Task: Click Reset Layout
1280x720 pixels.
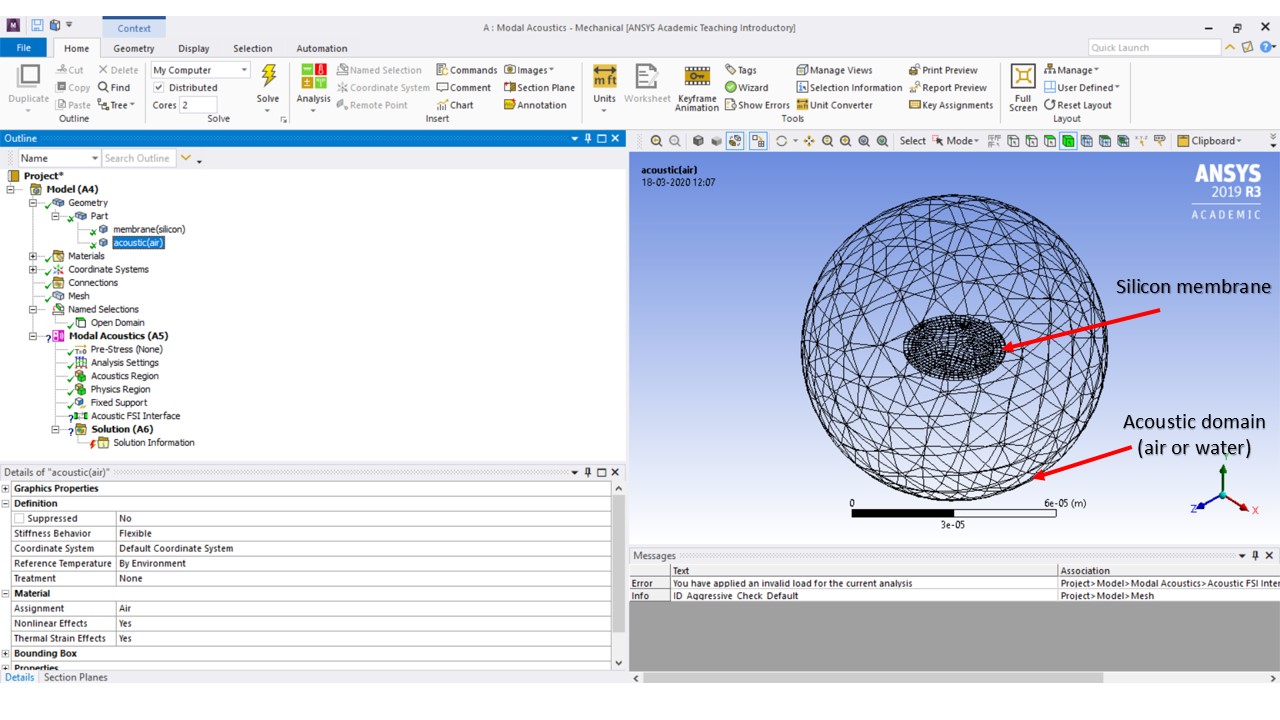Action: (x=1077, y=105)
